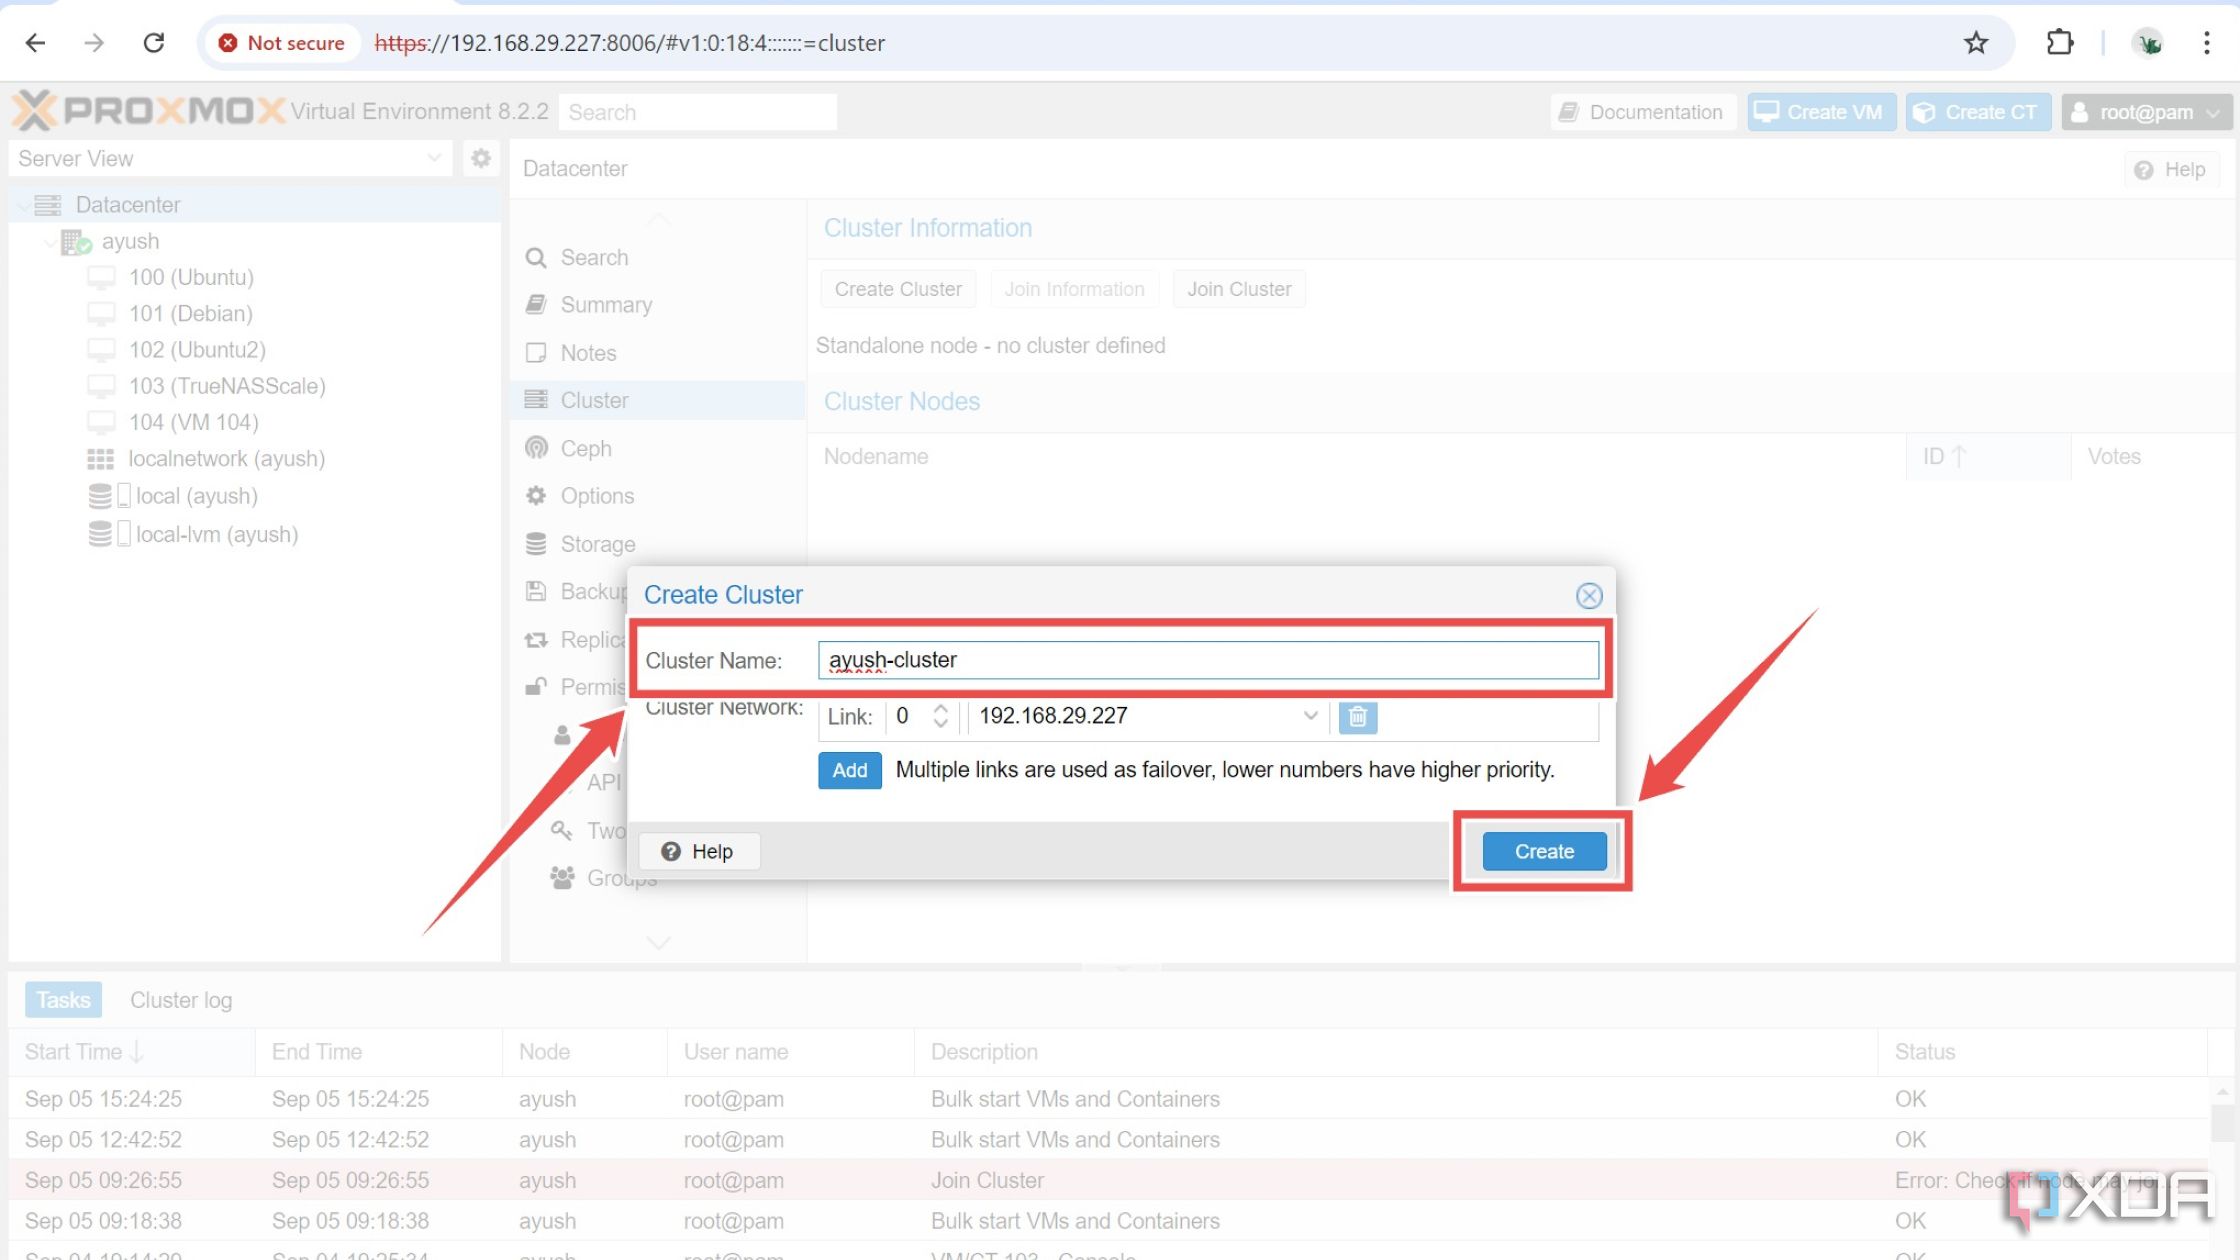This screenshot has width=2240, height=1260.
Task: Click the Not secure site indicator
Action: pos(282,43)
